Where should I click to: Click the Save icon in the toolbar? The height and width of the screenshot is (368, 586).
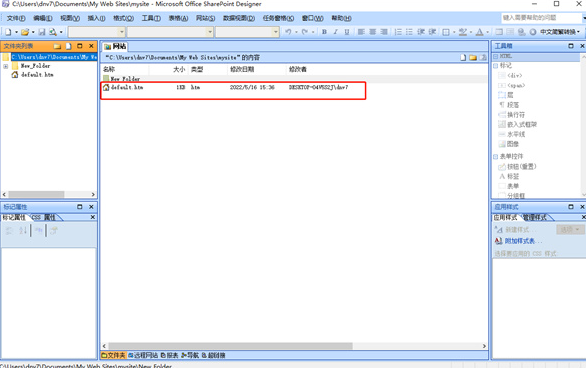(x=41, y=32)
